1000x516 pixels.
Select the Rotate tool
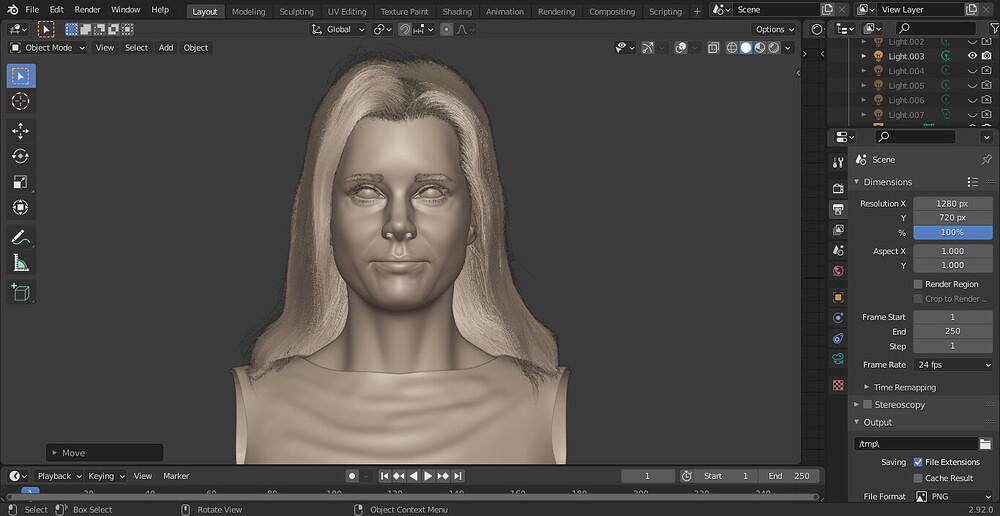click(x=21, y=156)
